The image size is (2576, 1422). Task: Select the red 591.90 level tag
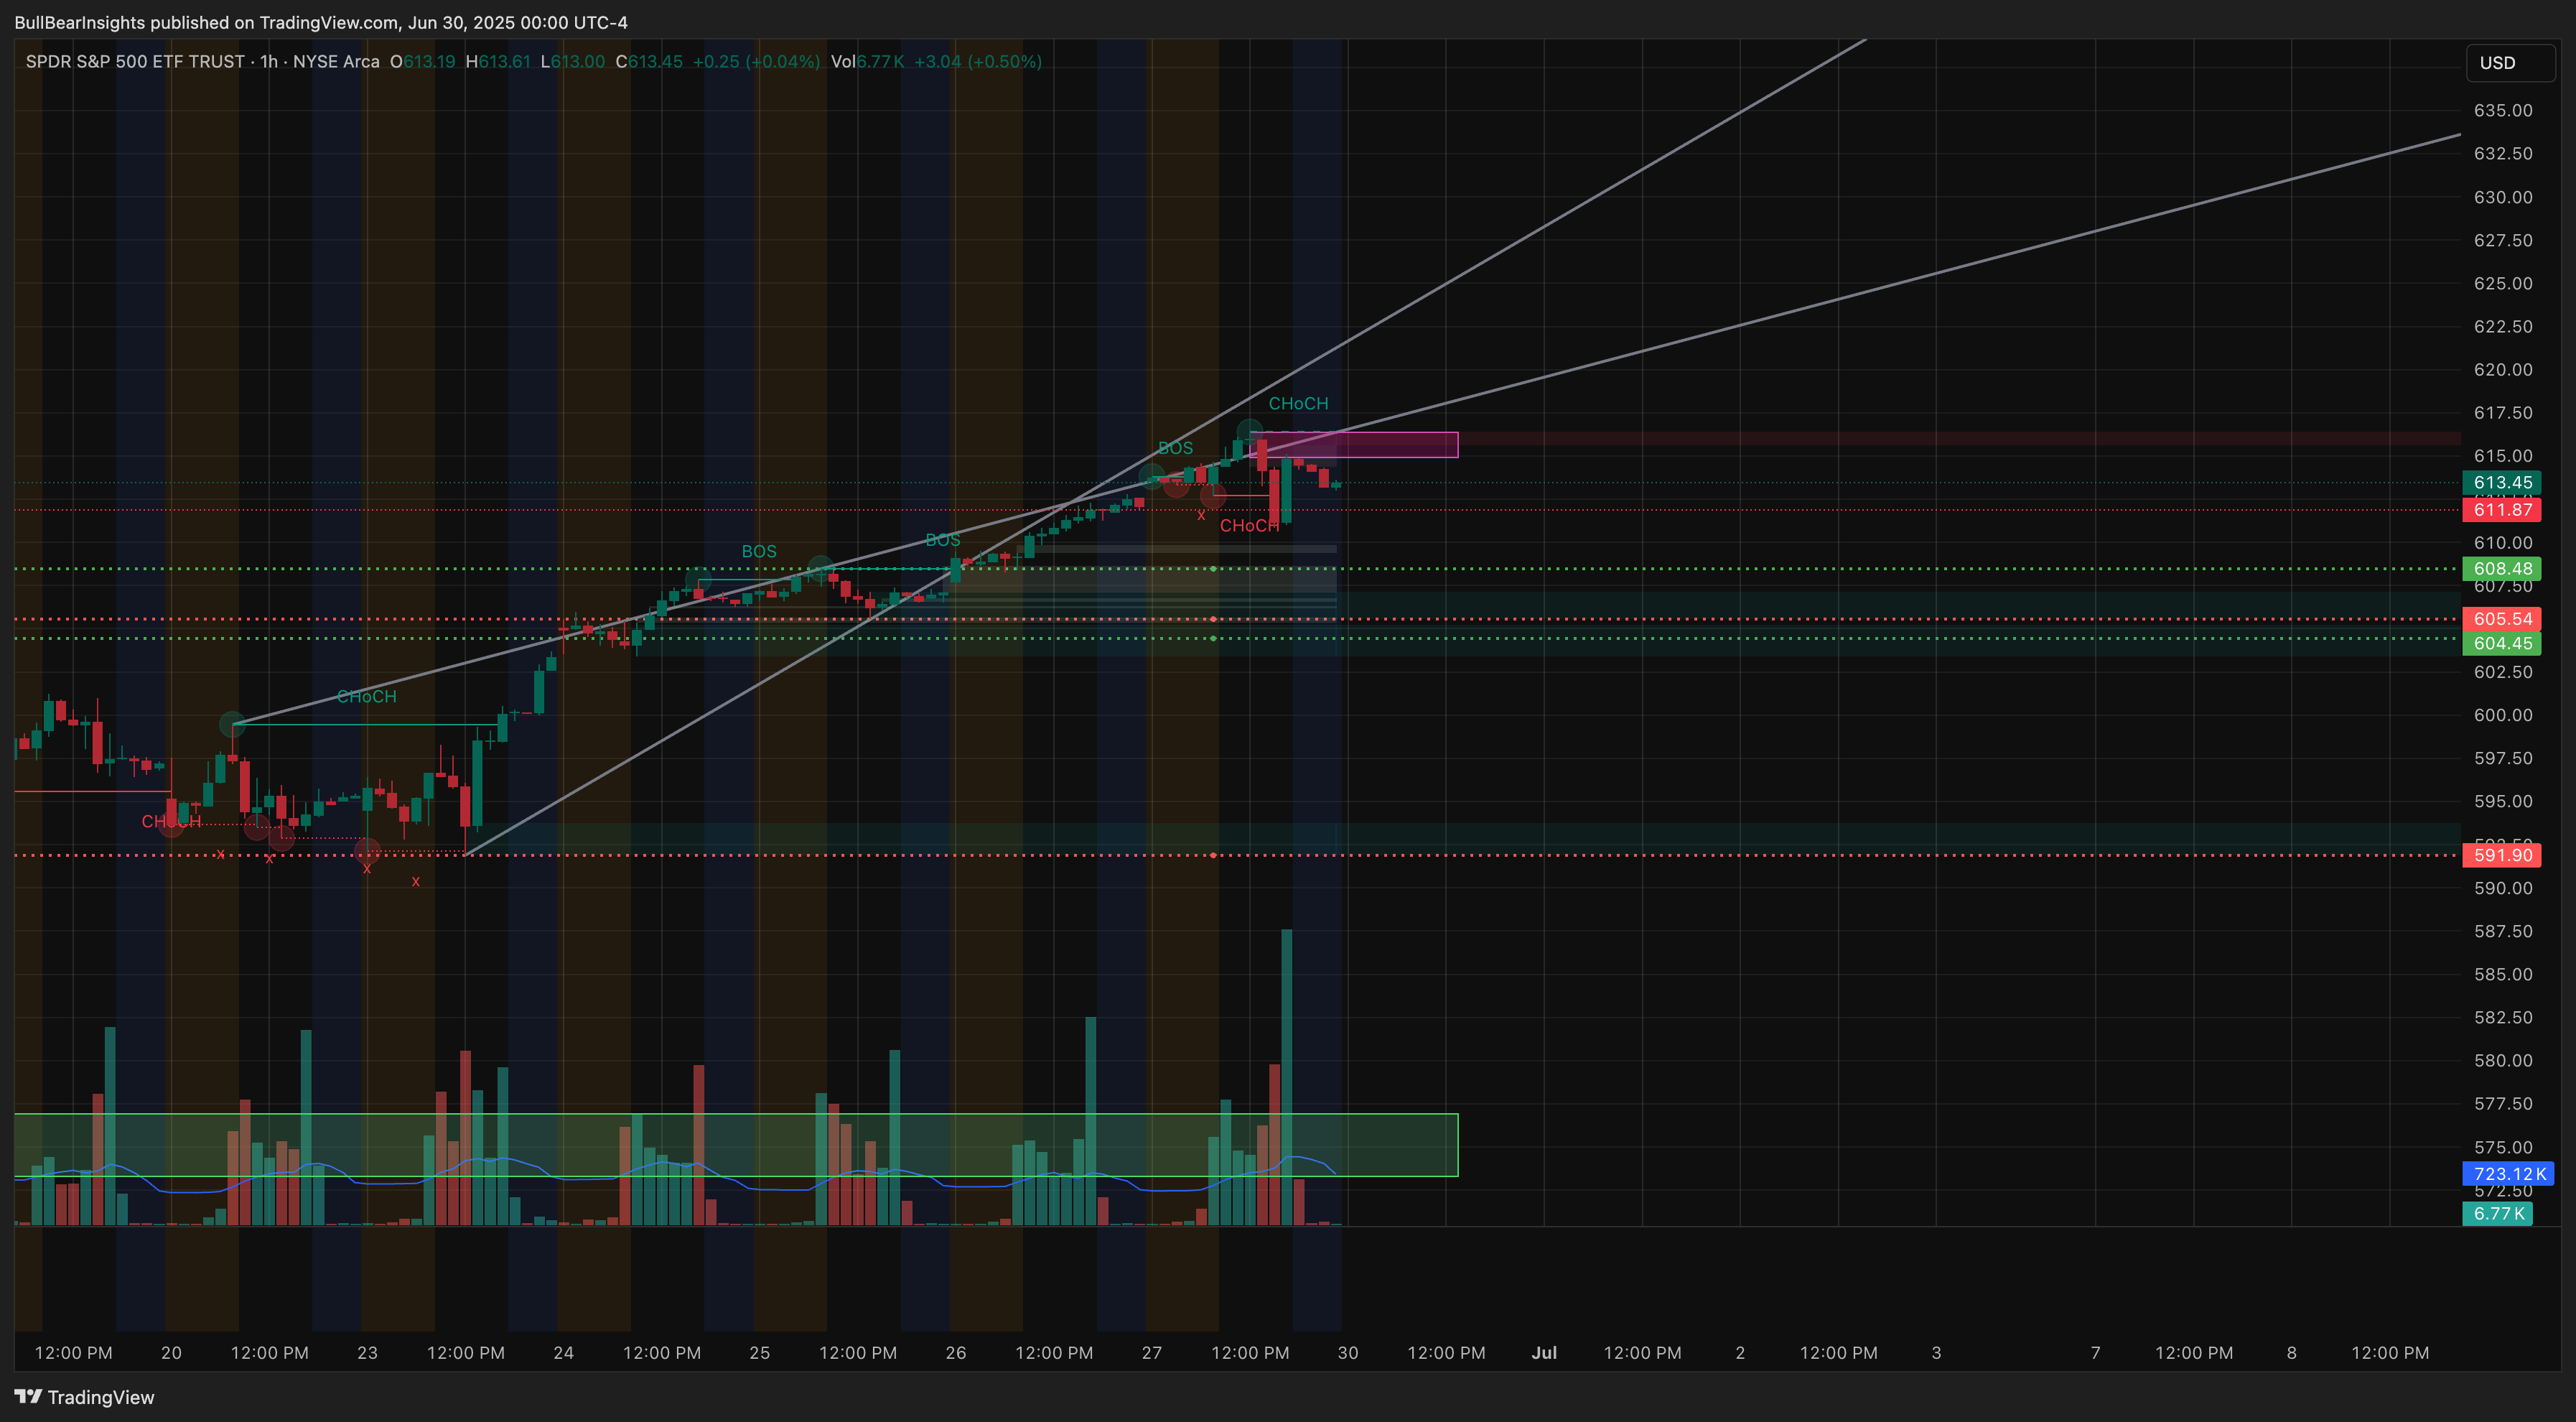2502,855
